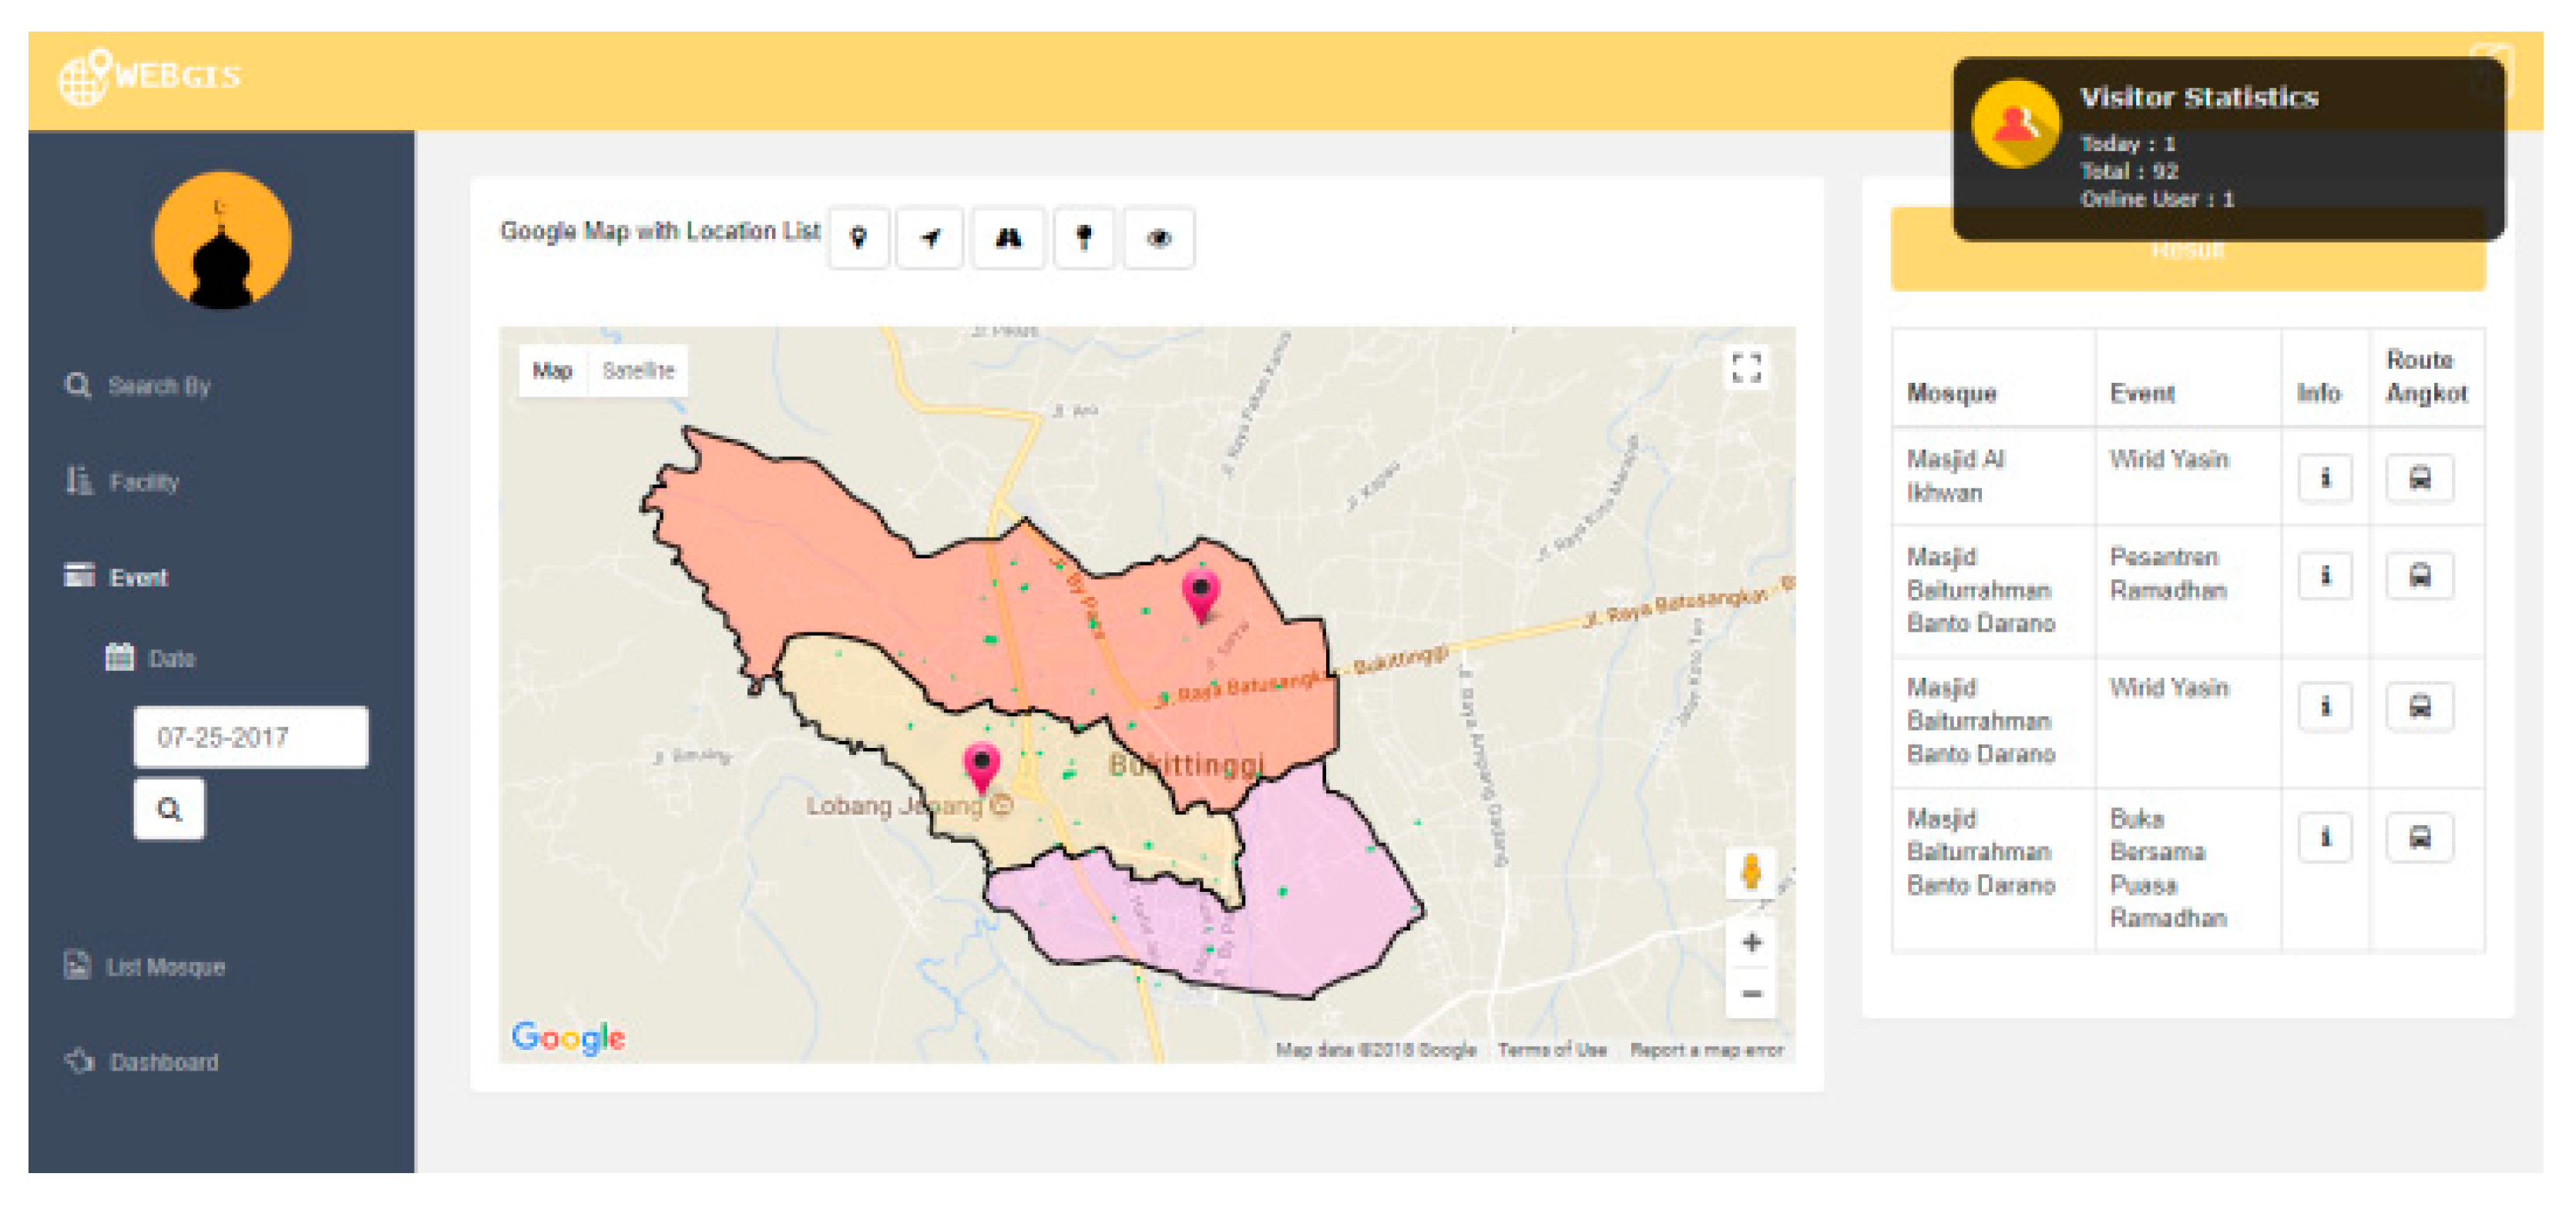Screen dimensions: 2576x1207
Task: Go to Dashboard from sidebar
Action: 163,1062
